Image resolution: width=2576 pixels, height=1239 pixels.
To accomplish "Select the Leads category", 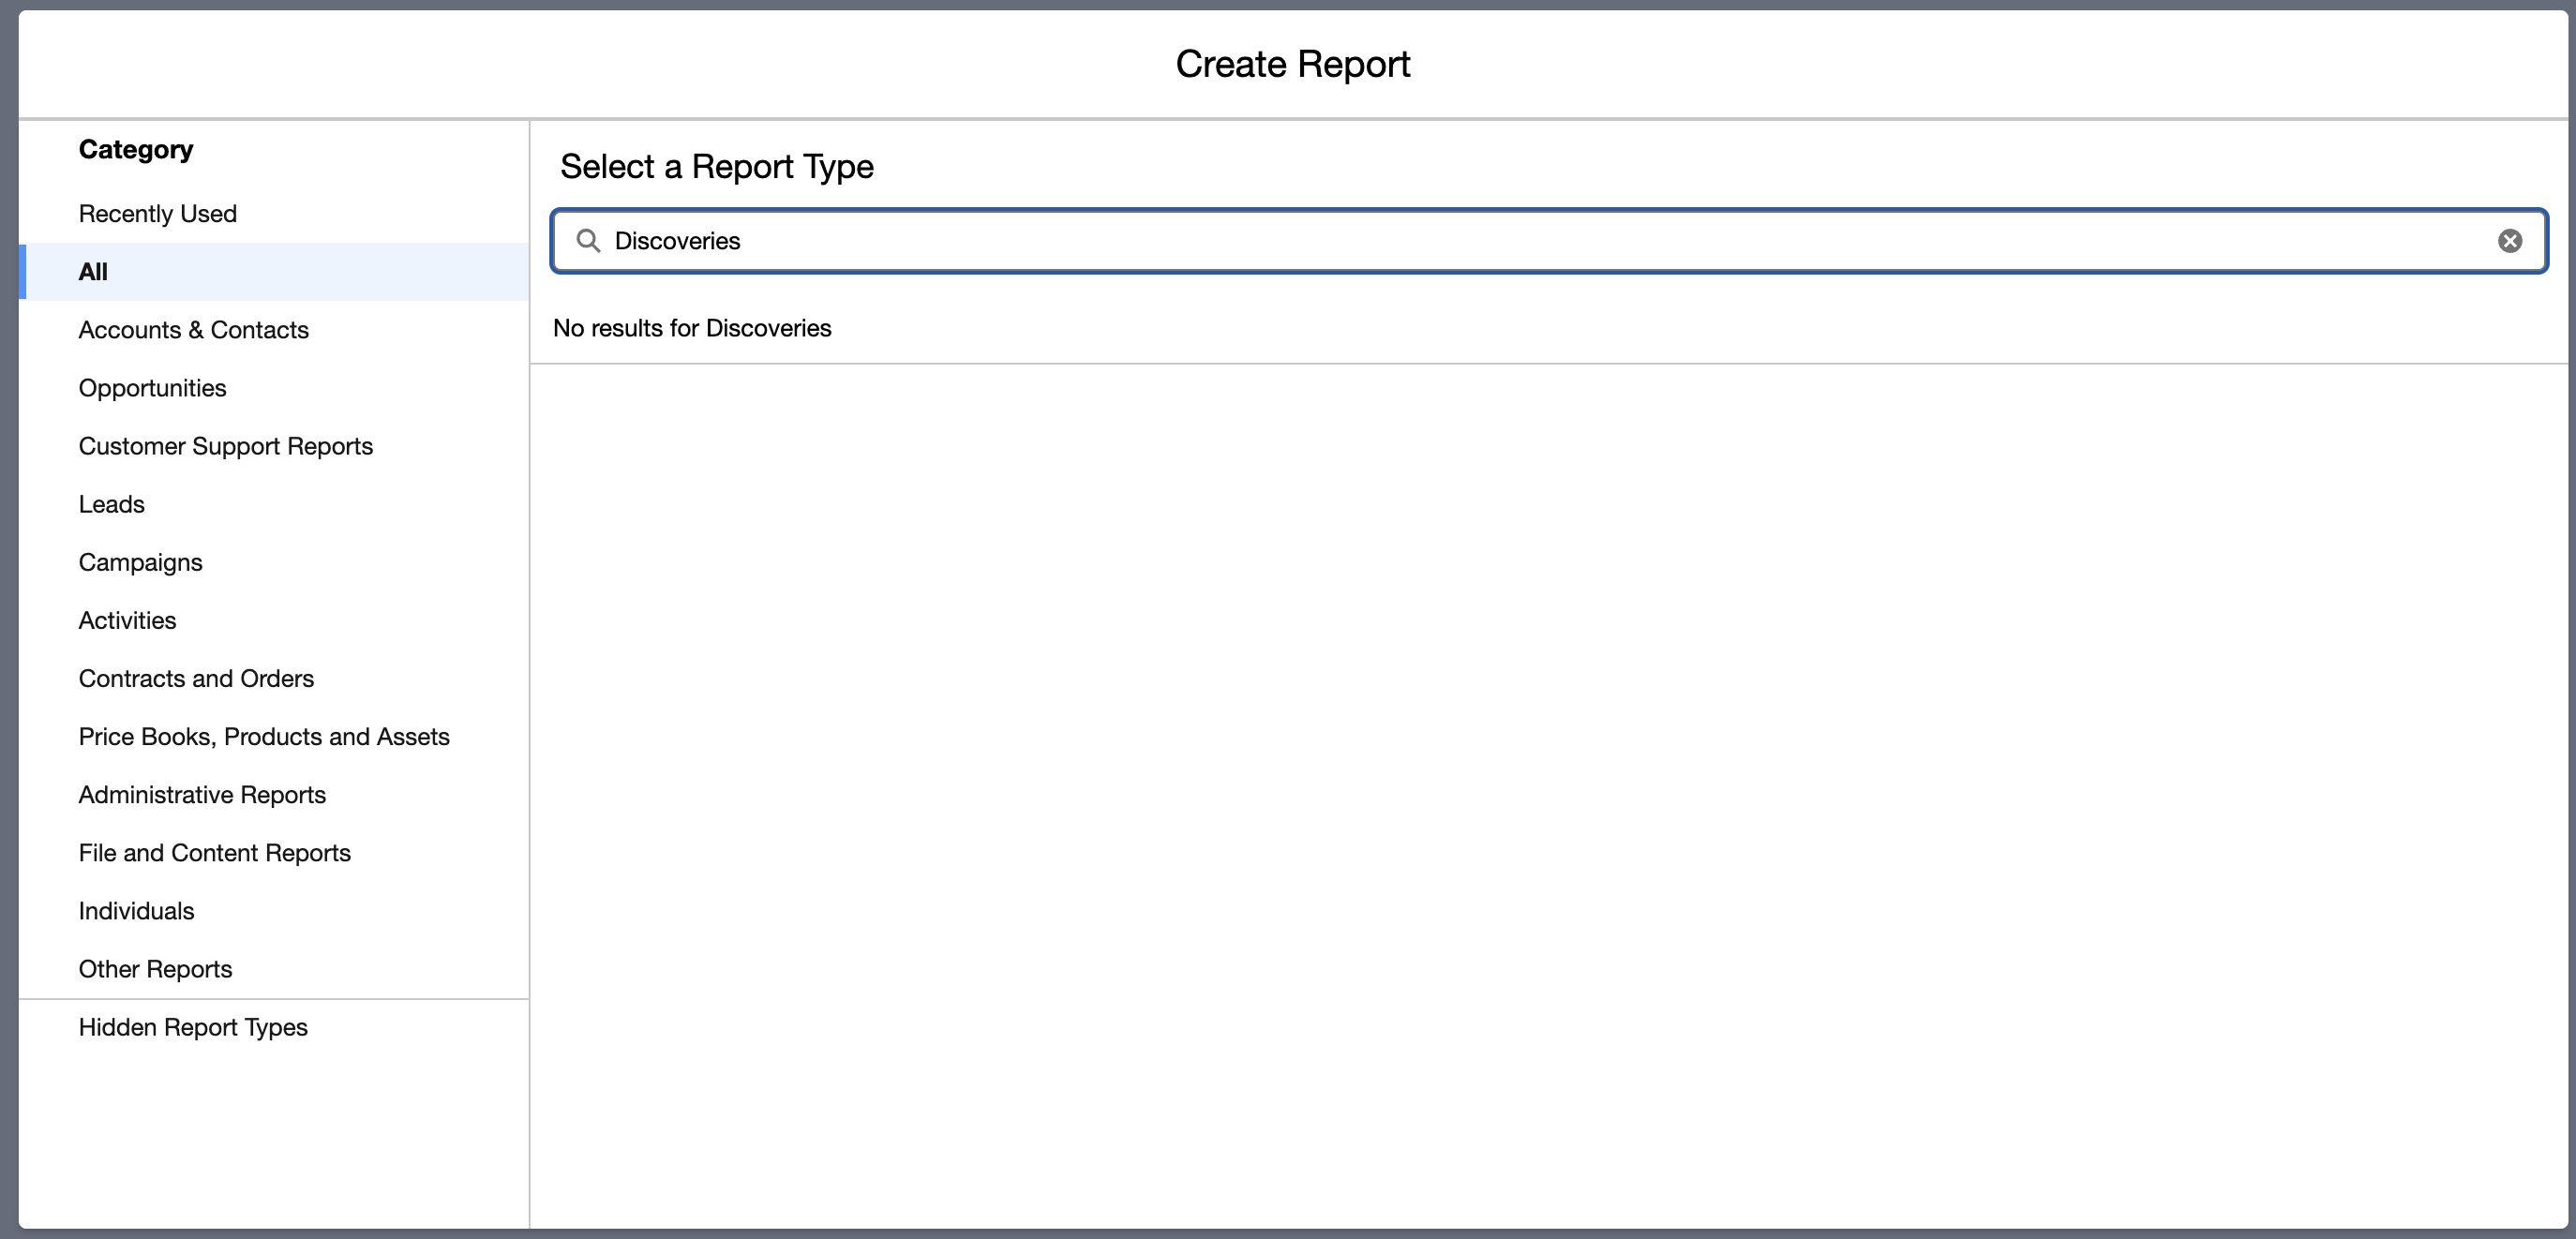I will (x=111, y=504).
